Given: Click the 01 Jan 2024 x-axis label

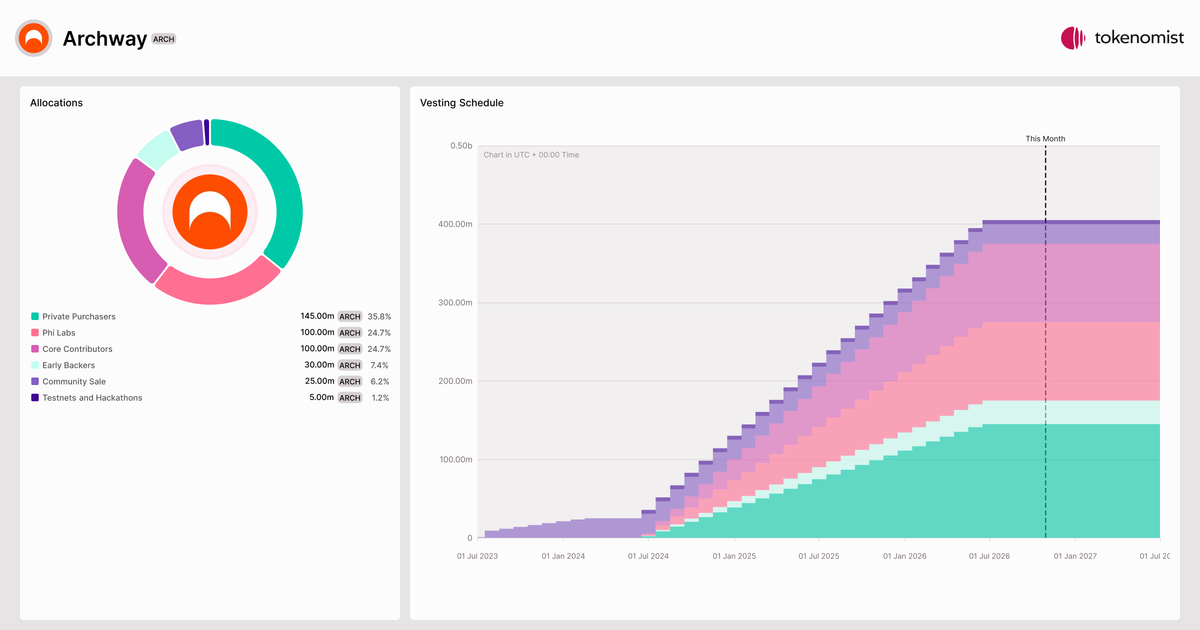Looking at the screenshot, I should point(564,555).
